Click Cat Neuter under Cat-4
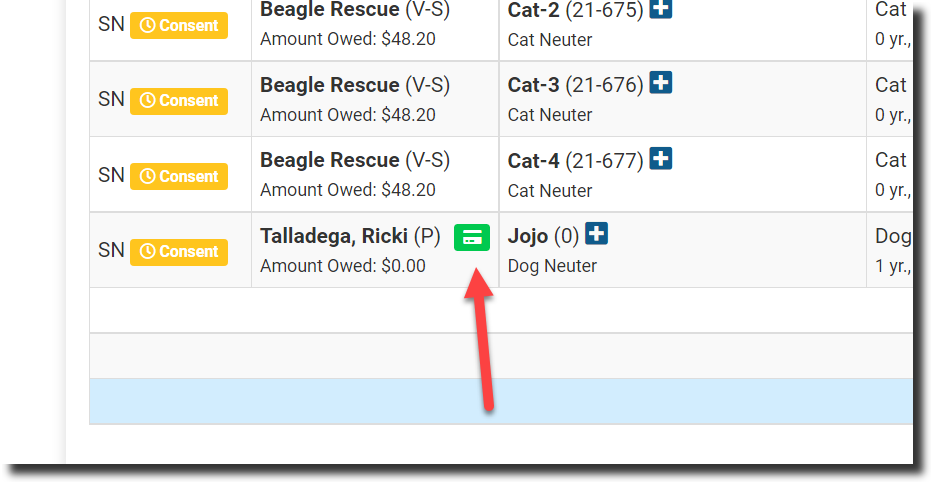 tap(550, 190)
